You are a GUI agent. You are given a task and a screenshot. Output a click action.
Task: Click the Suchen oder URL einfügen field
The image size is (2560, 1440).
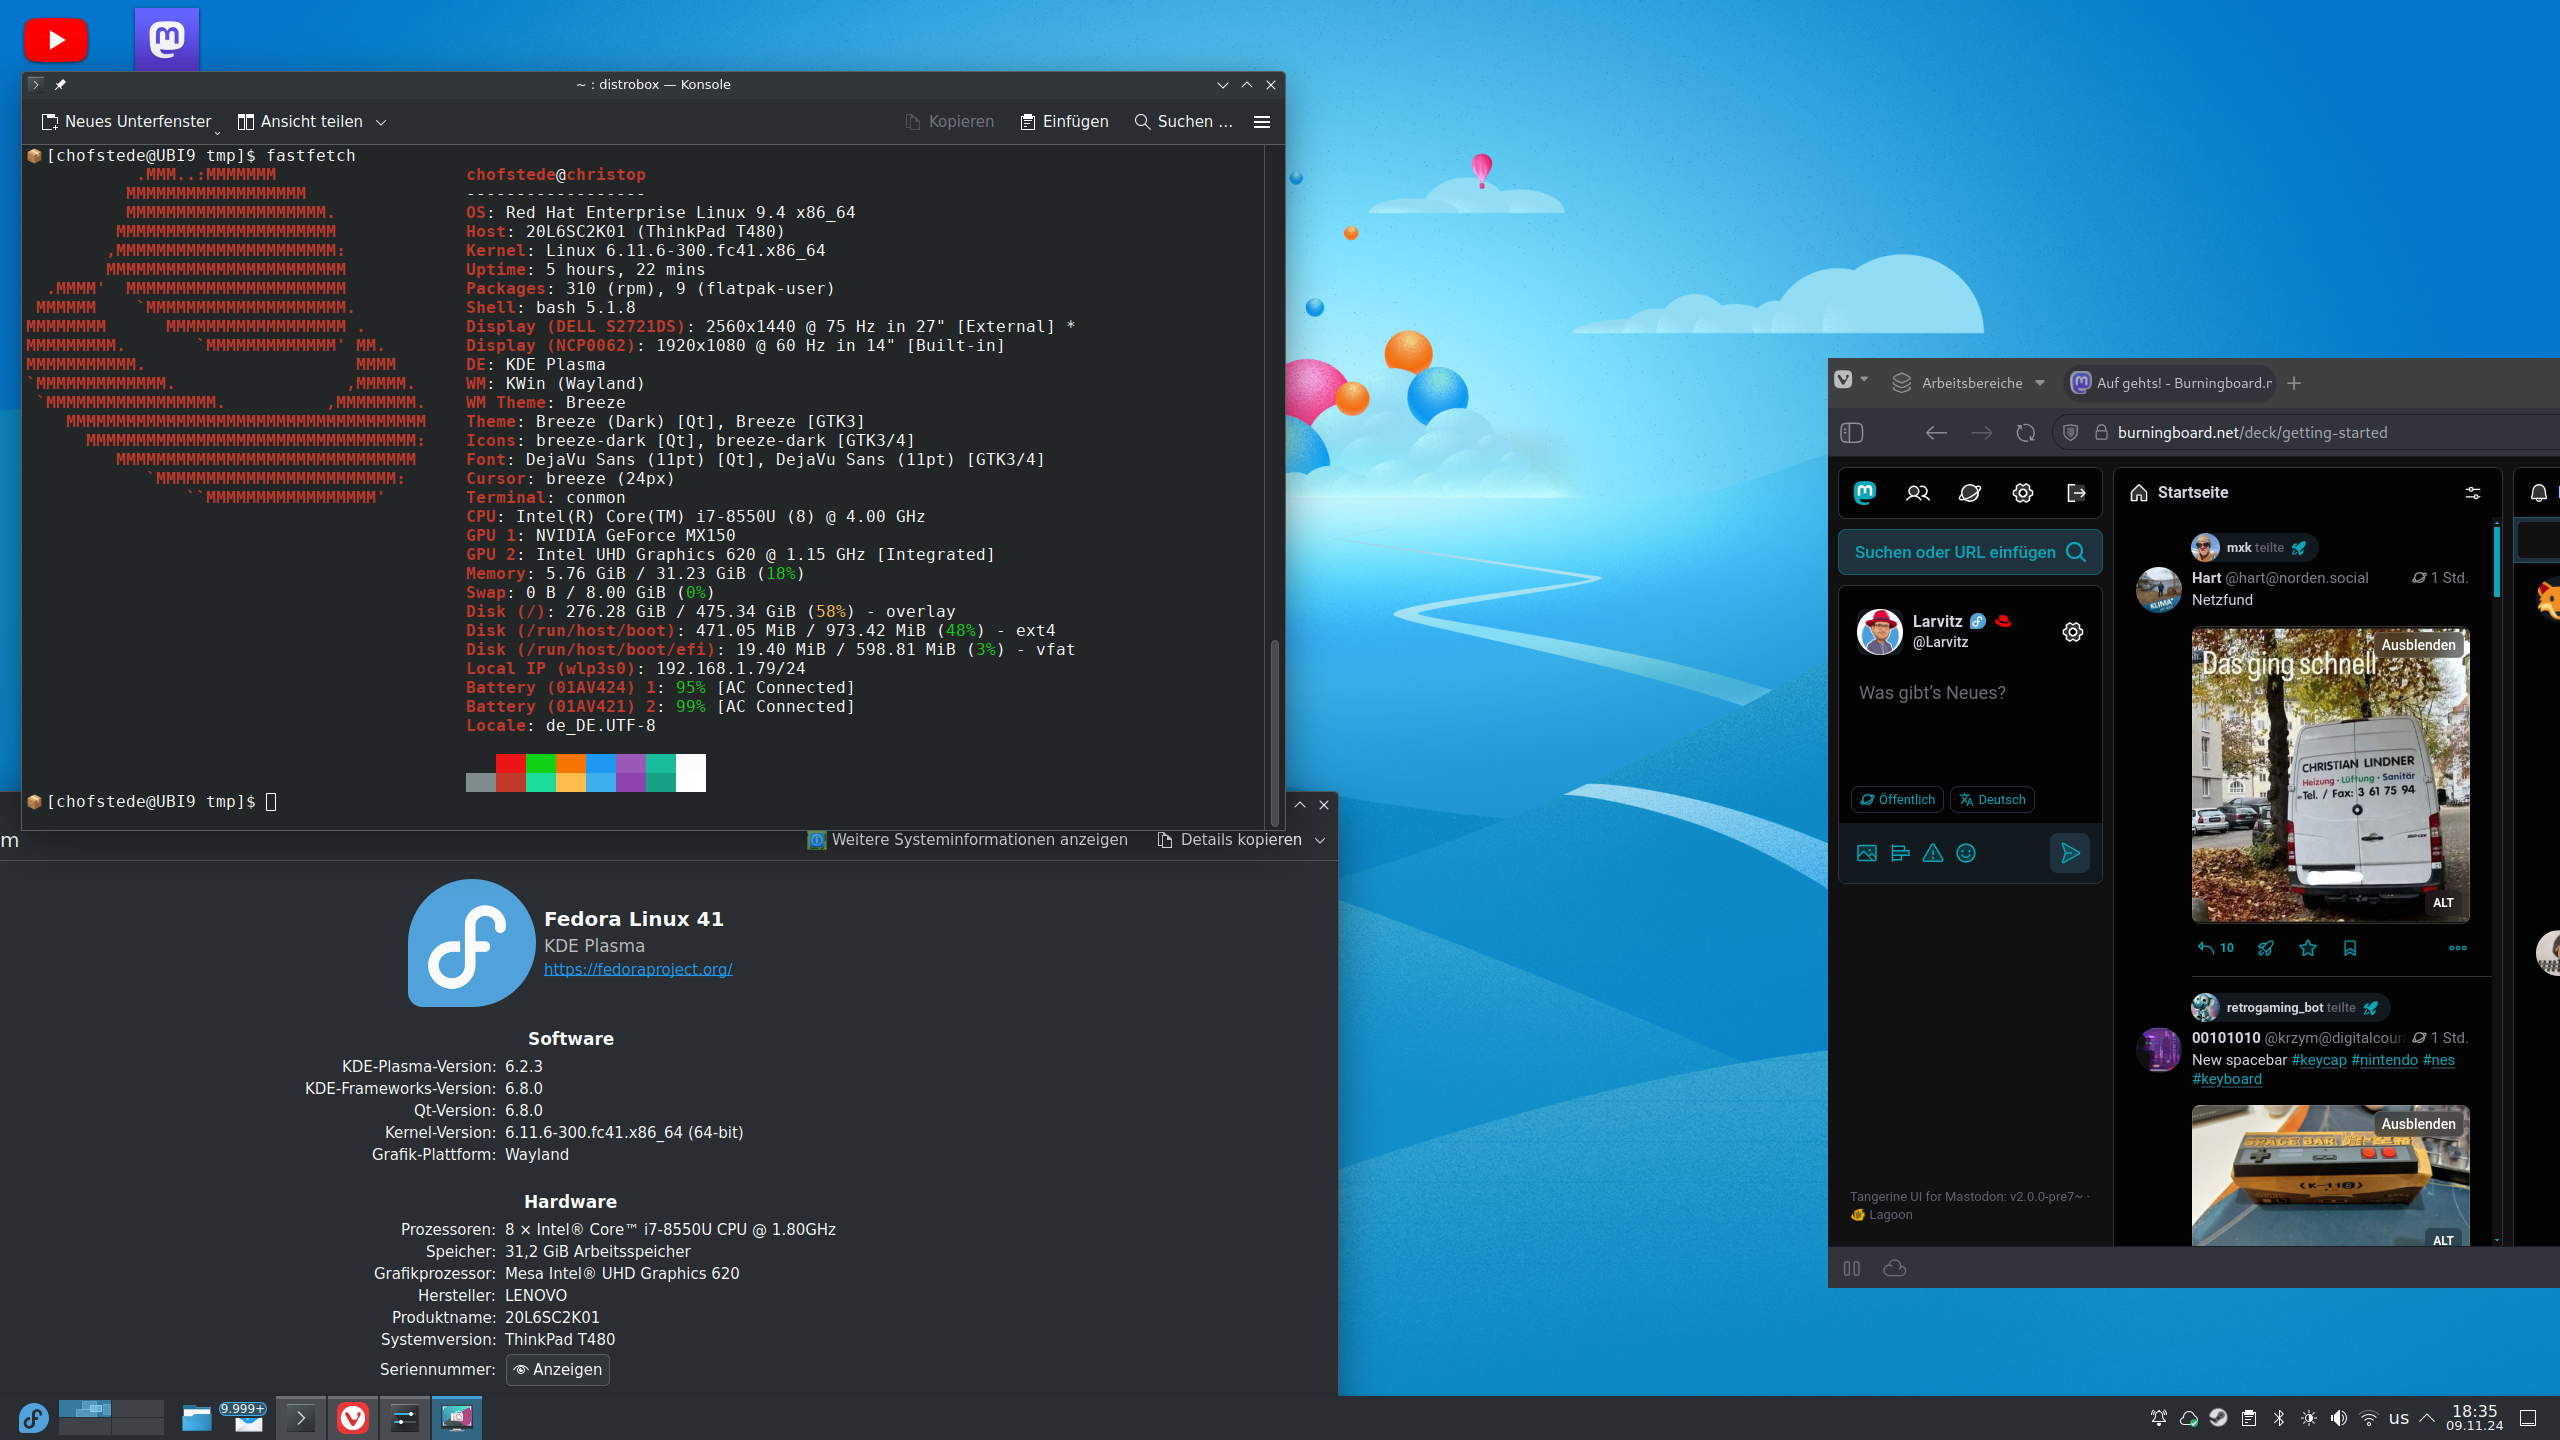coord(1955,552)
